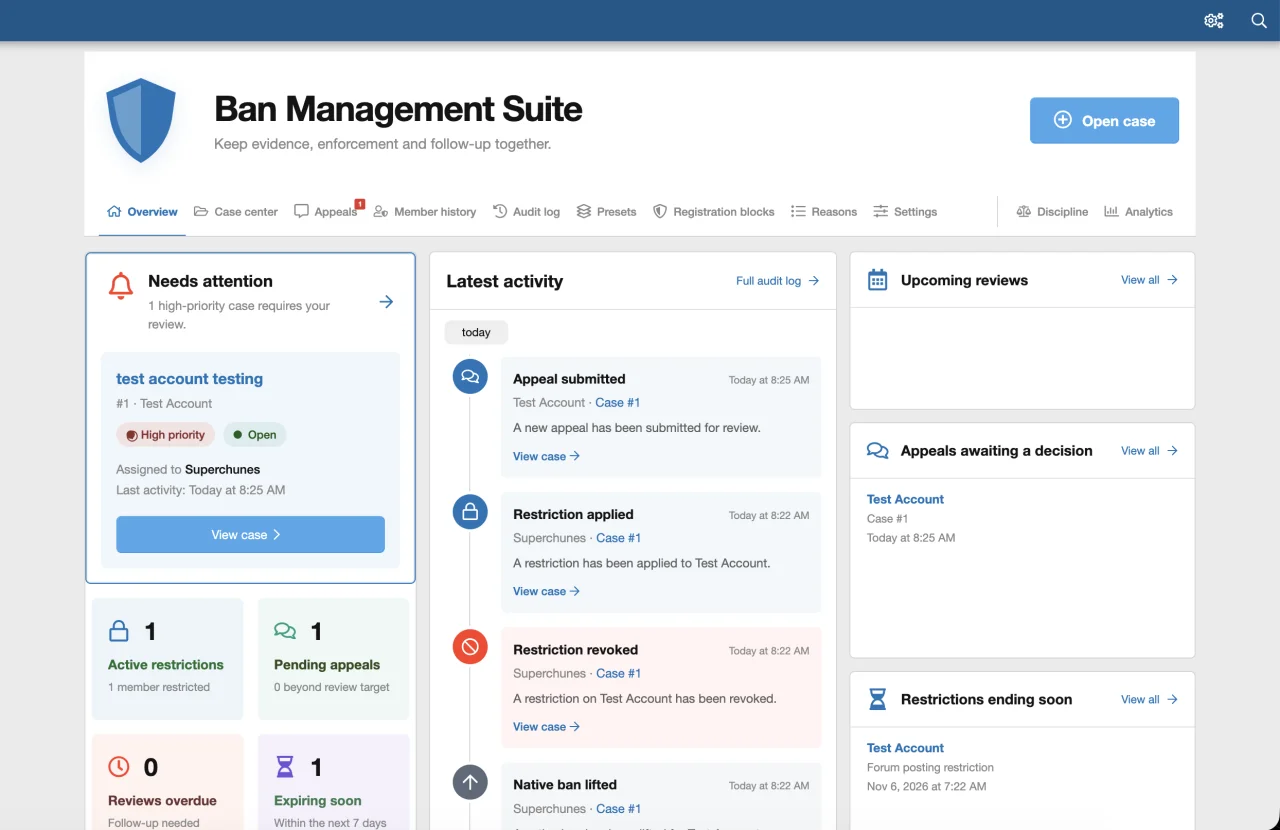
Task: Click View all in Restrictions ending soon
Action: click(x=1149, y=699)
